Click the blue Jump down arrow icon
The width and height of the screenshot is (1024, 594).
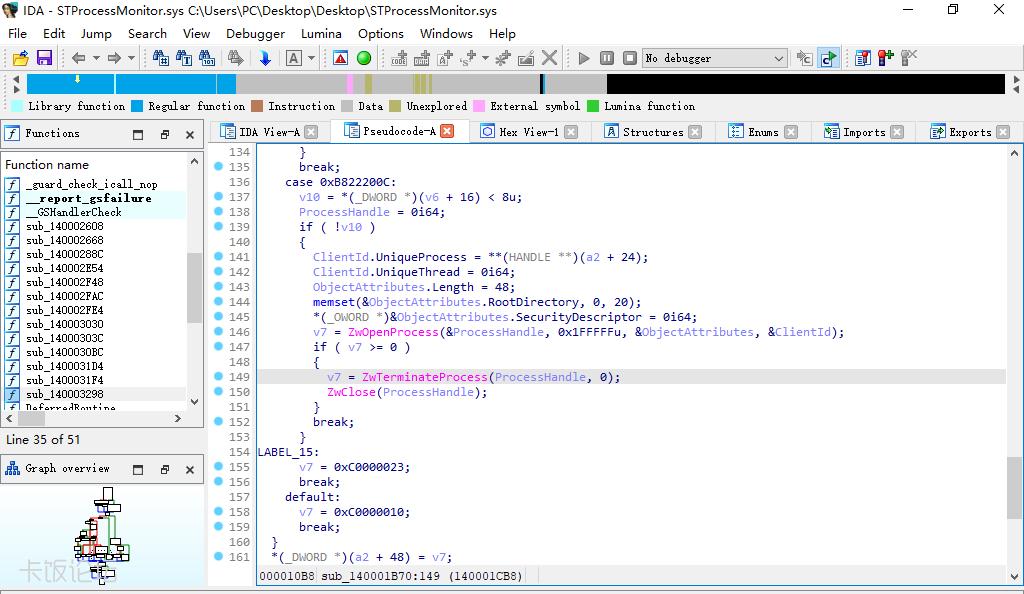[x=265, y=58]
